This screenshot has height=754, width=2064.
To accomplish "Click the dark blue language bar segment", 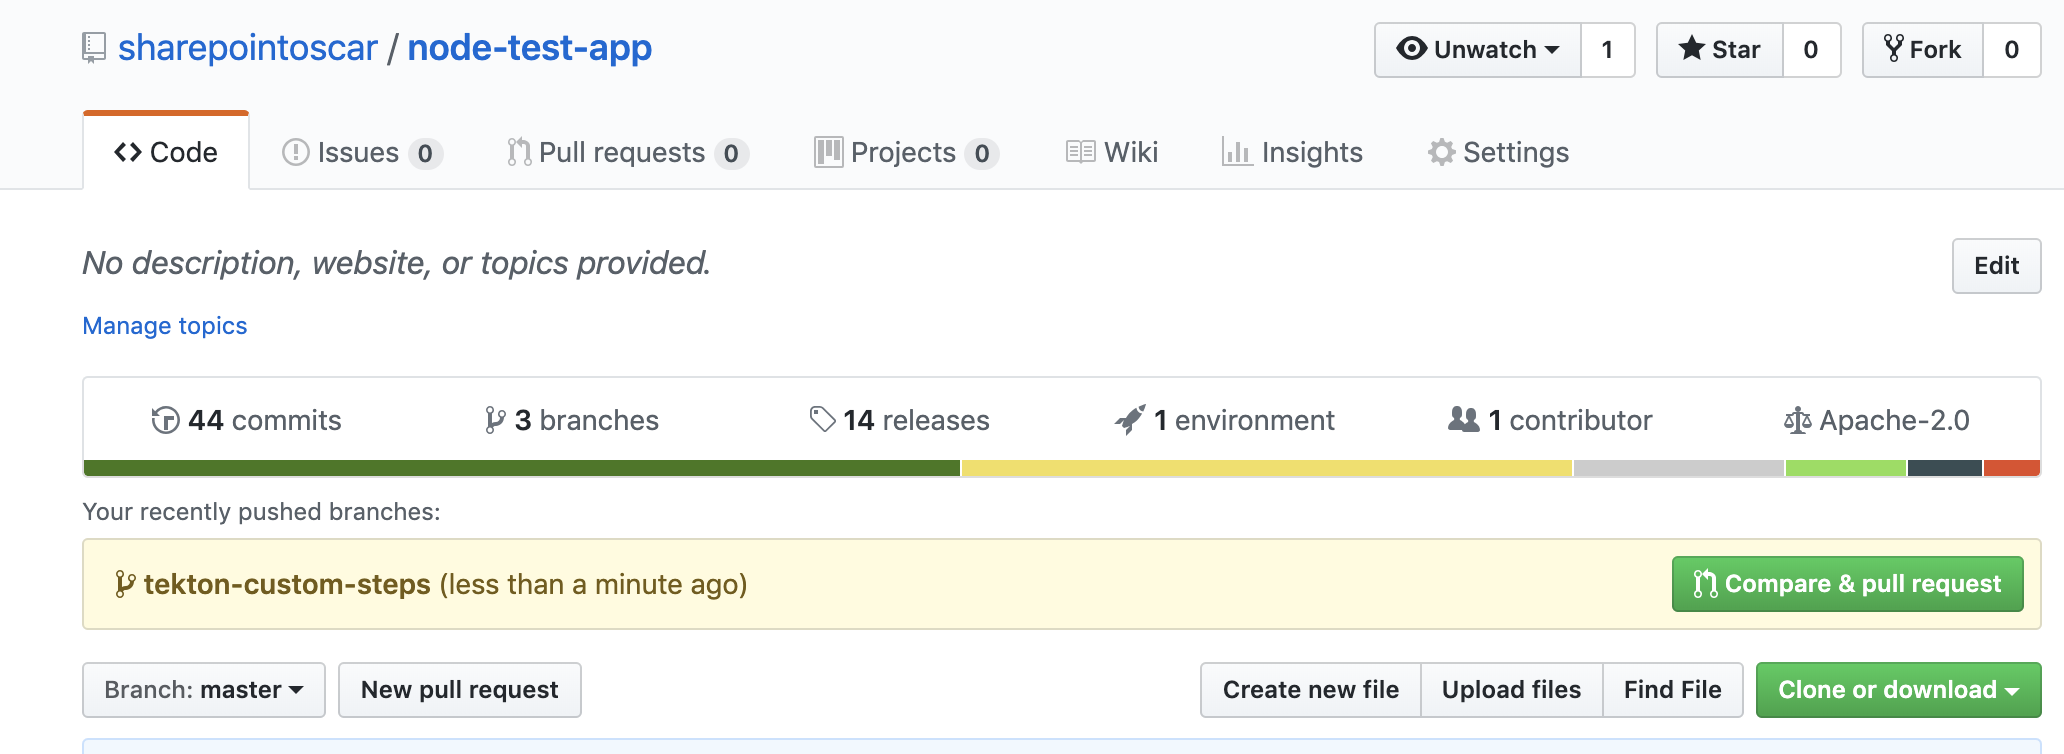I will point(1945,468).
